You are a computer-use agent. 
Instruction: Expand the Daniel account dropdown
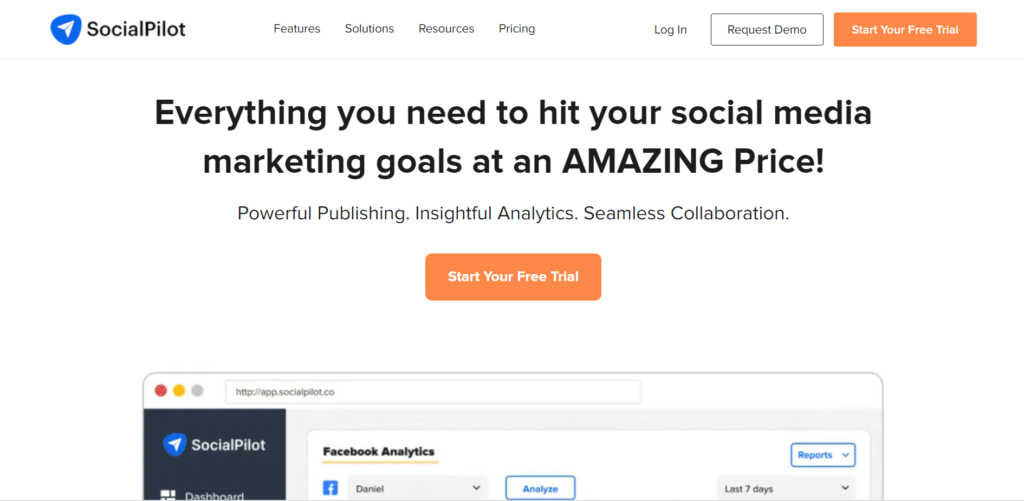point(417,488)
